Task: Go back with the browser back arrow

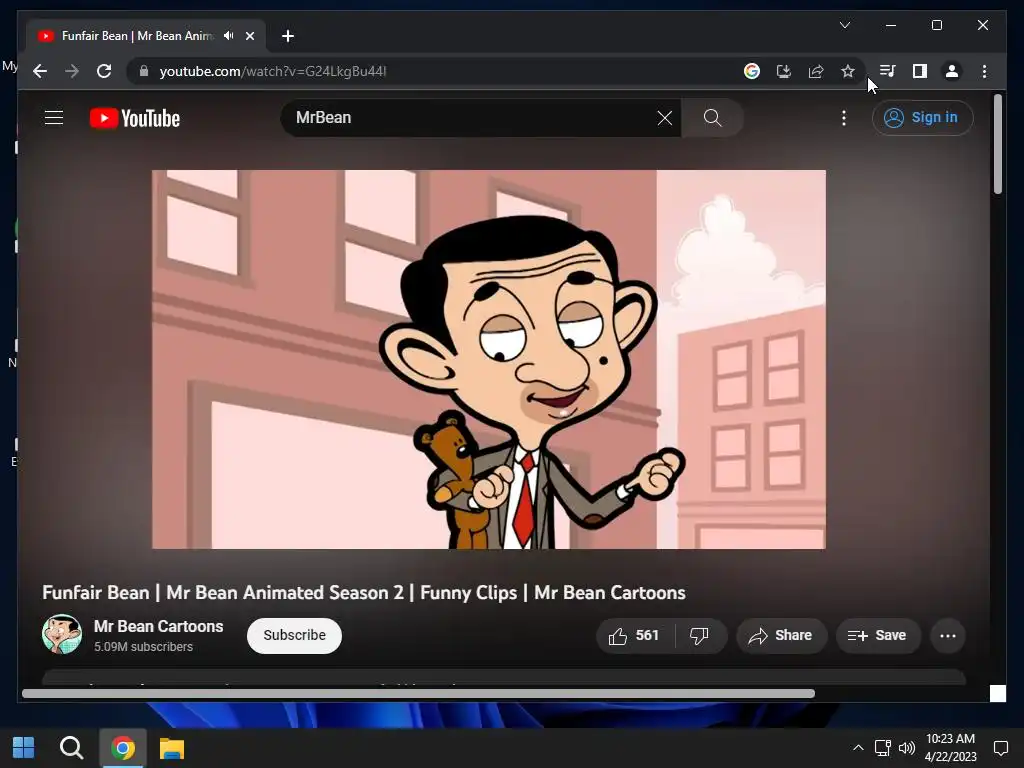Action: point(40,71)
